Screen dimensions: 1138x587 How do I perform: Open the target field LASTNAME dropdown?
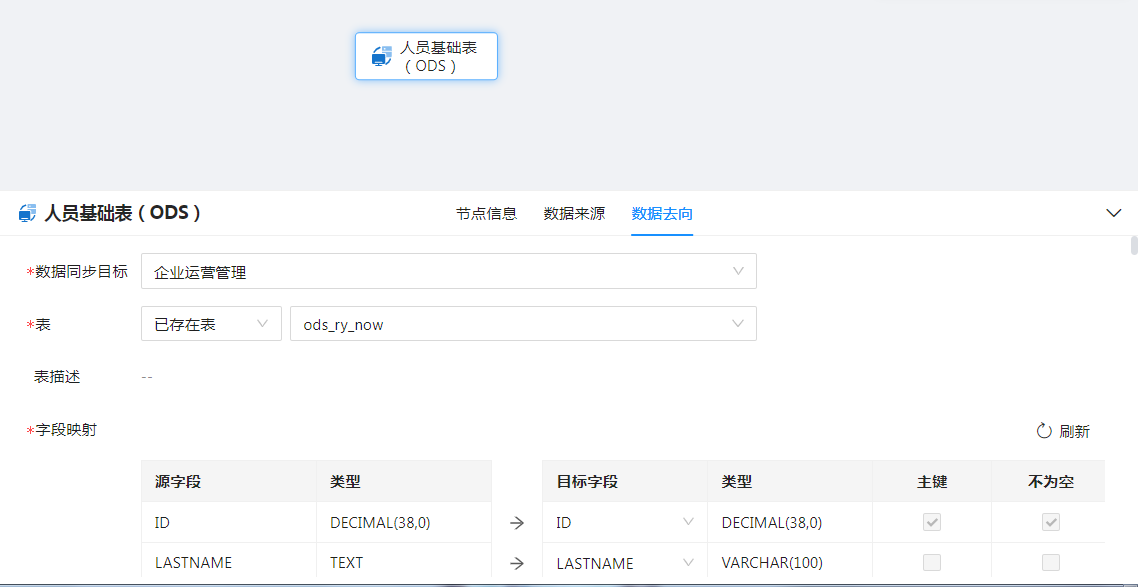pyautogui.click(x=624, y=563)
